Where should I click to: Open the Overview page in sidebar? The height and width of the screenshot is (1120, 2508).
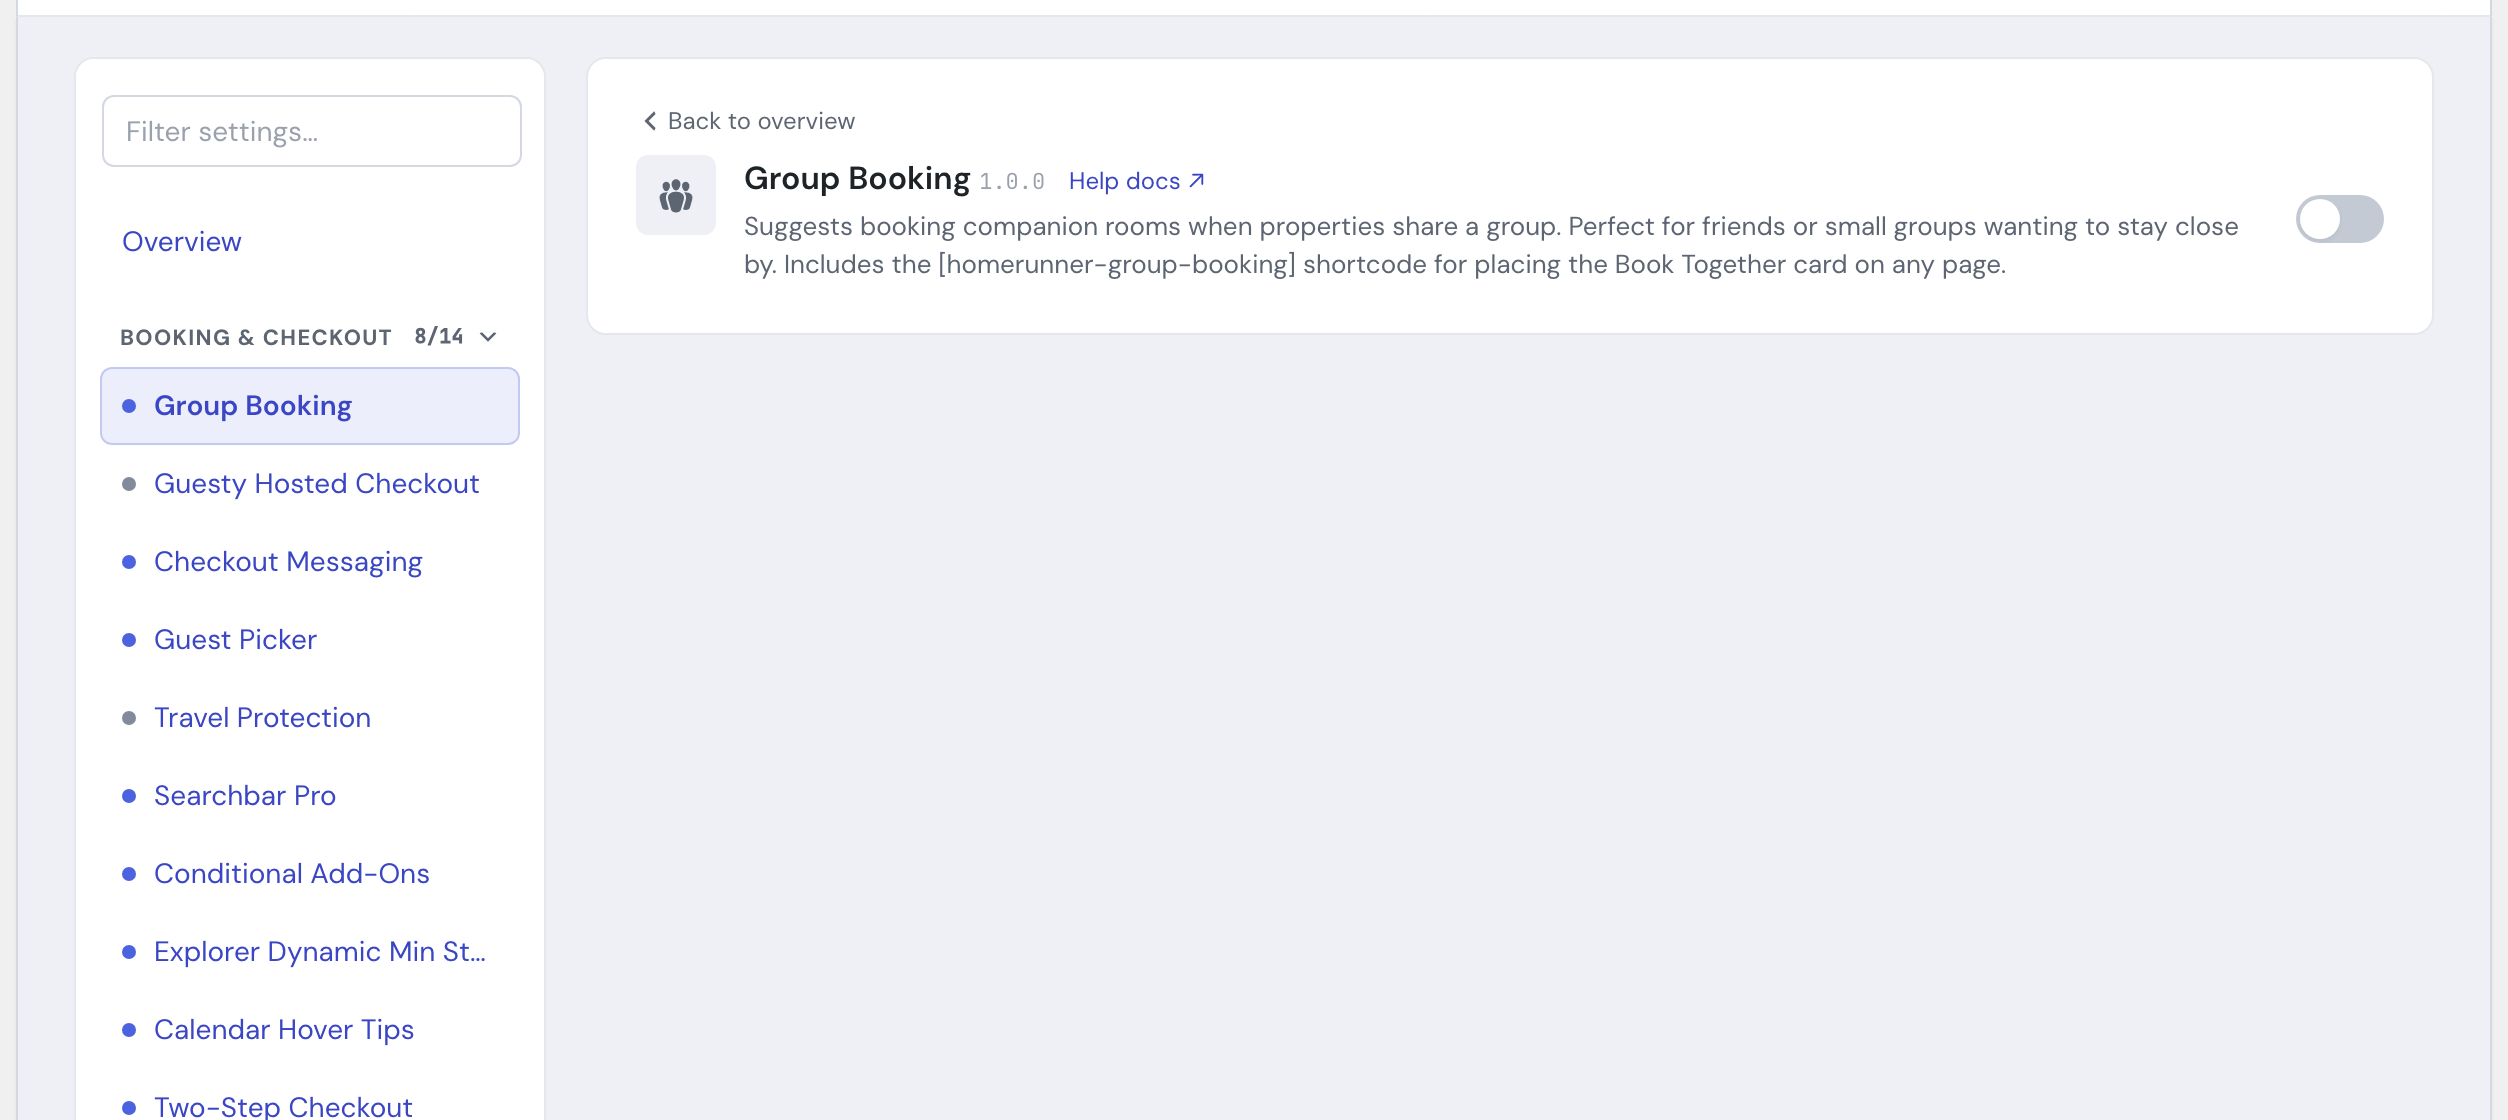point(182,242)
